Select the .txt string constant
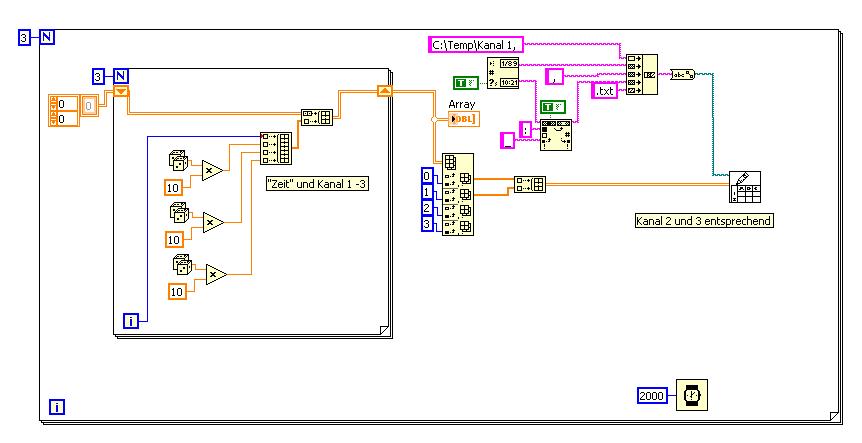 (605, 91)
